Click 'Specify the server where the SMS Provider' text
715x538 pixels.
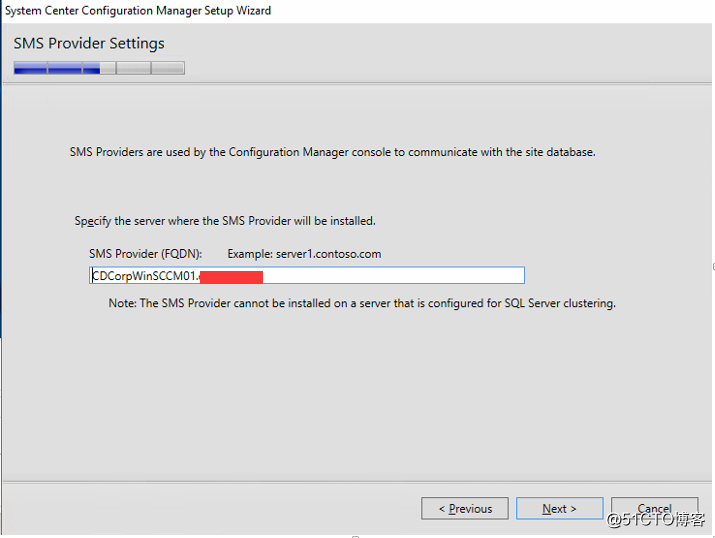click(x=225, y=221)
